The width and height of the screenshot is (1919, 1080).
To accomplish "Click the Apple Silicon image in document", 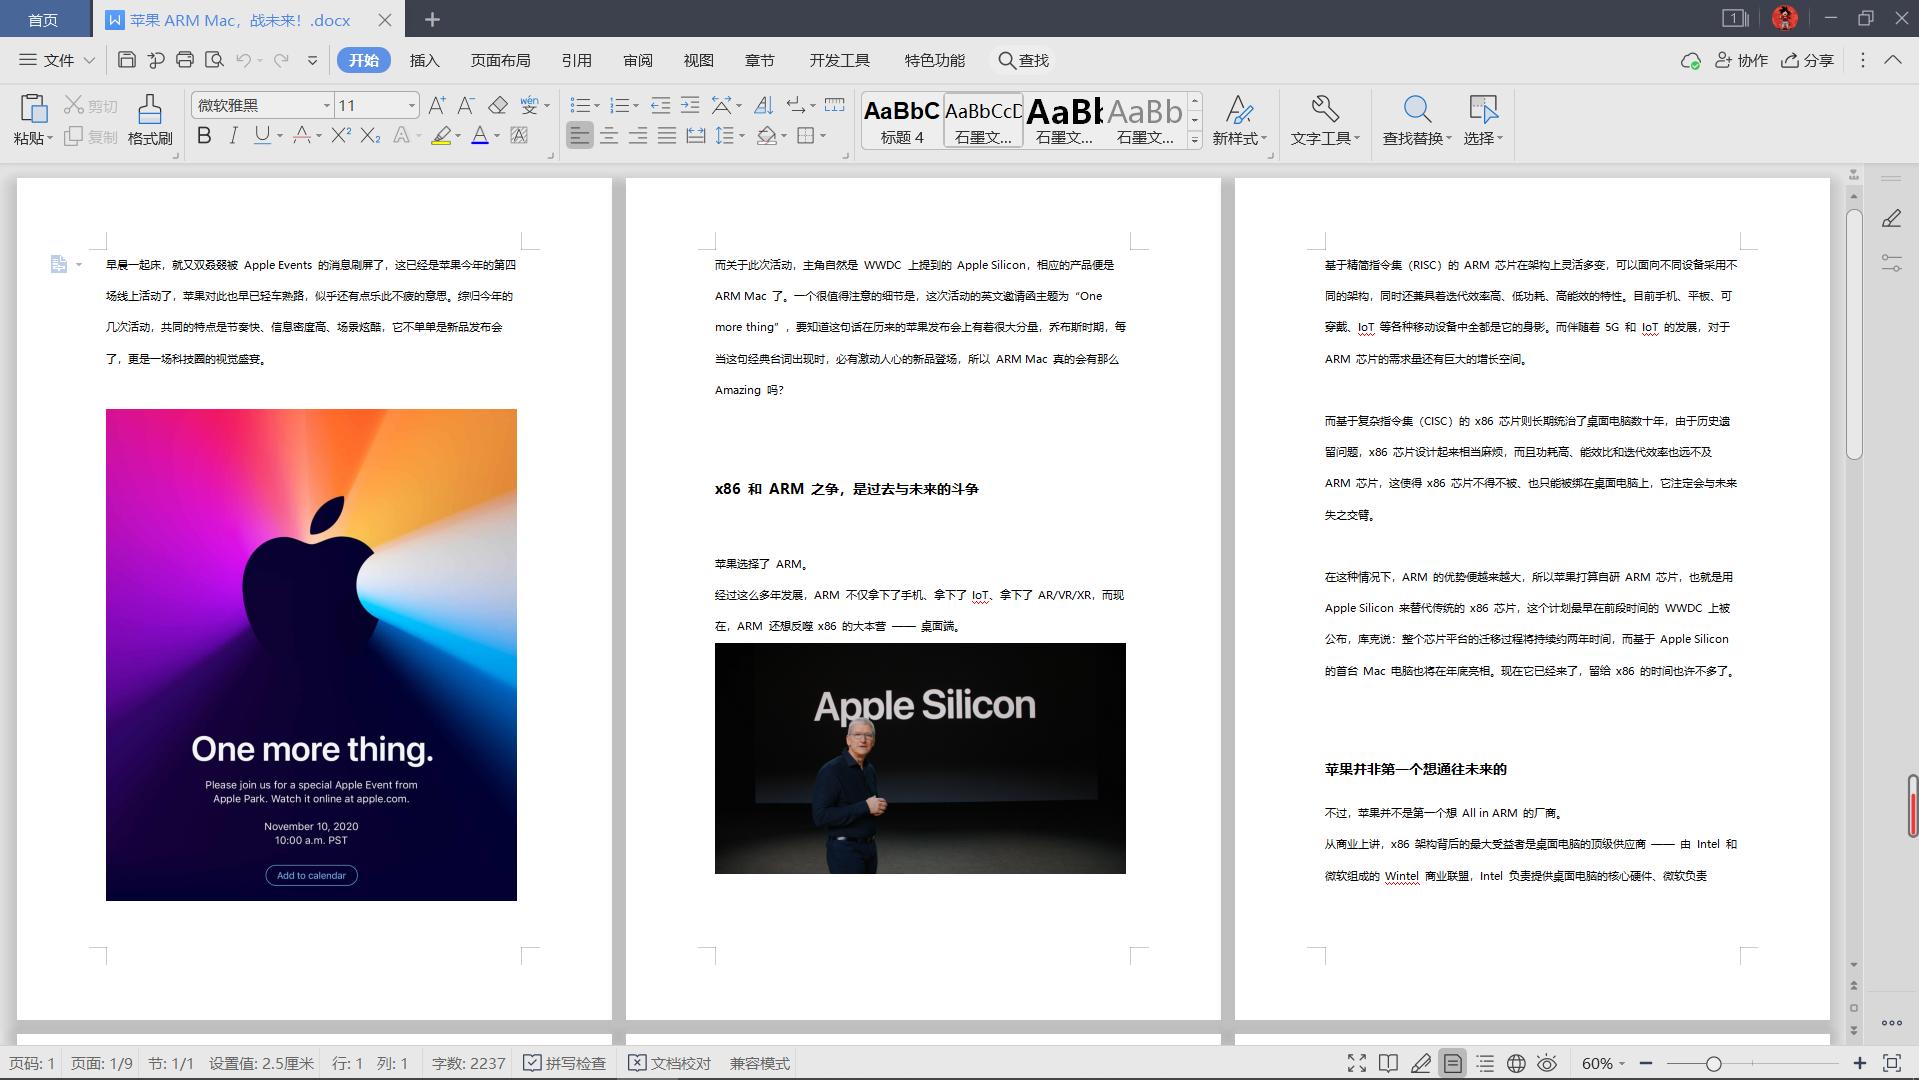I will click(x=920, y=758).
